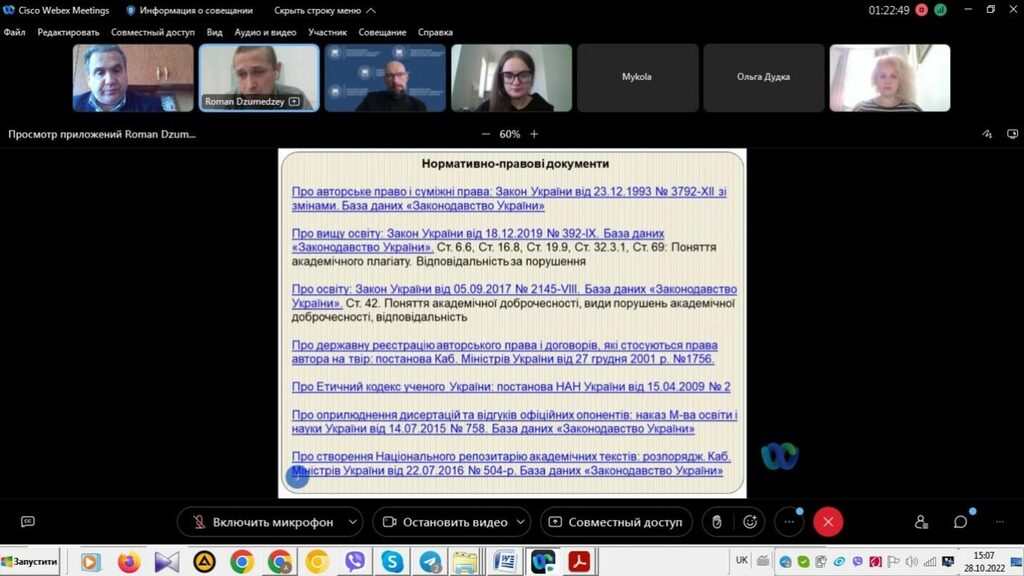Click the raise hand gesture icon
Screen dimensions: 1024x576
[717, 522]
